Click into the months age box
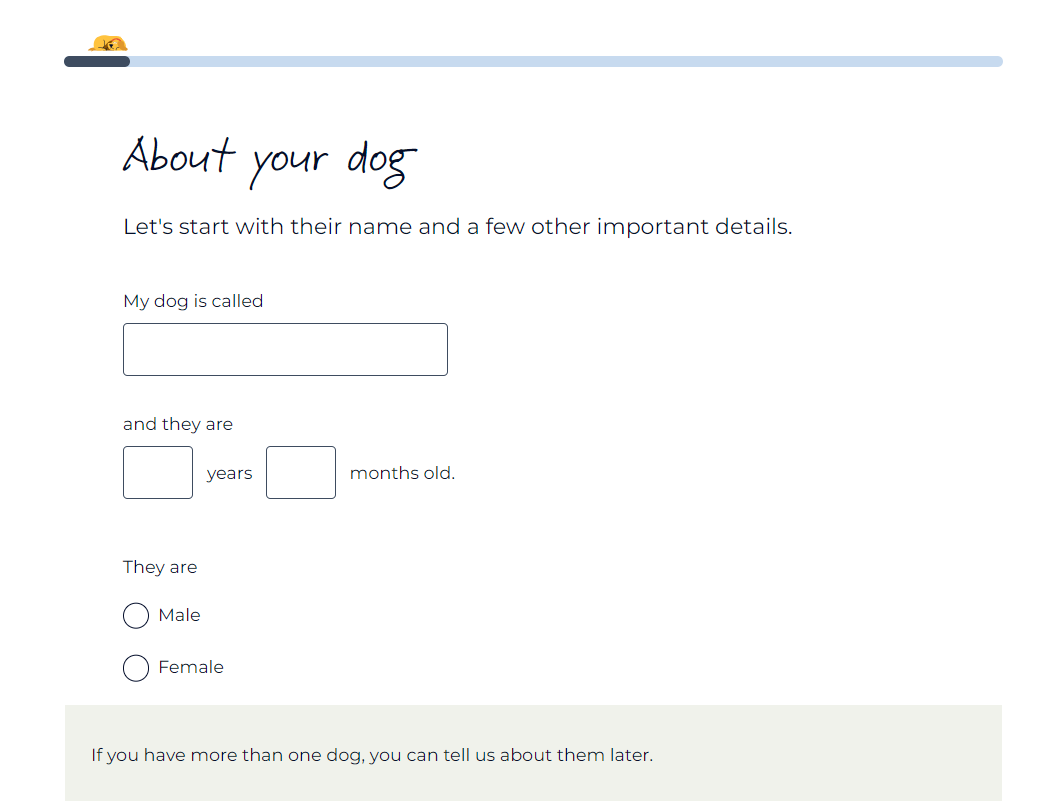The width and height of the screenshot is (1044, 801). (x=301, y=472)
